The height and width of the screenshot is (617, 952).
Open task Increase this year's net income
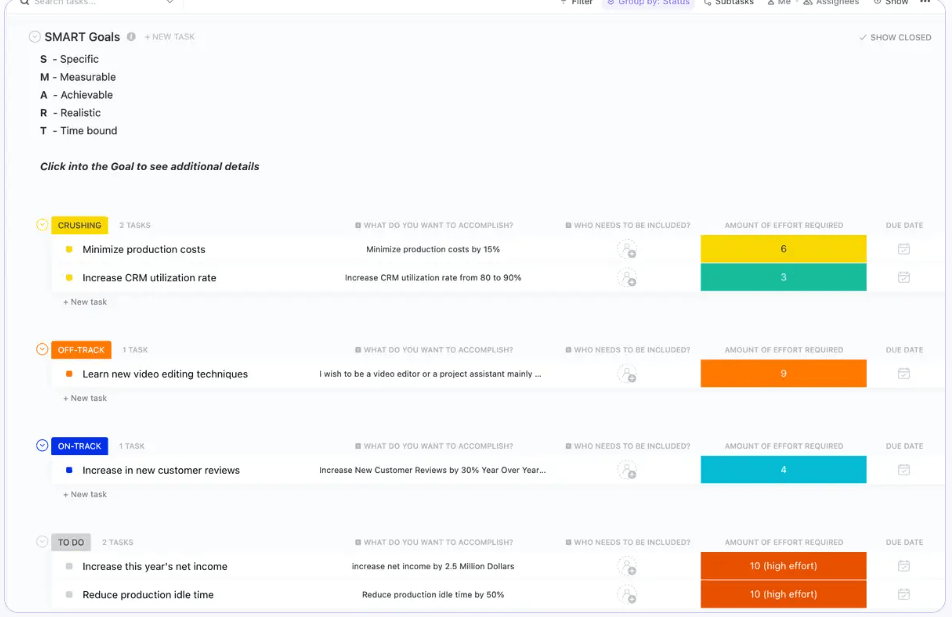tap(155, 567)
